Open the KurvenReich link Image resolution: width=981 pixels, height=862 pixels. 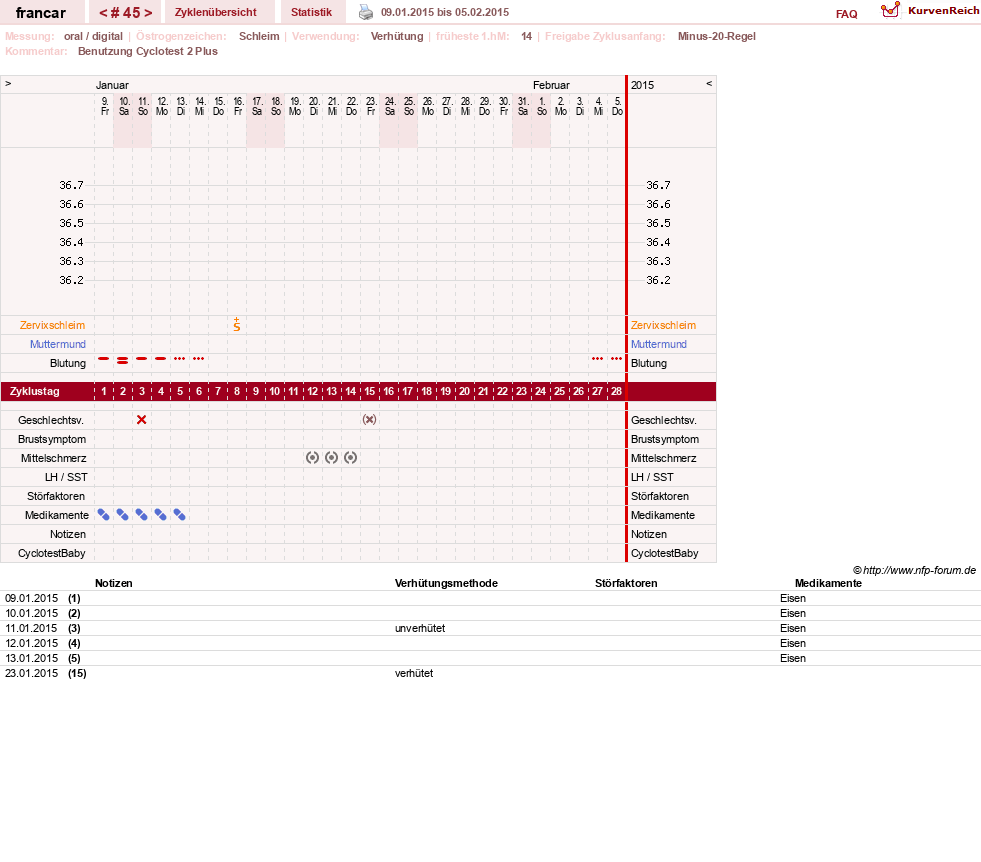(x=943, y=11)
